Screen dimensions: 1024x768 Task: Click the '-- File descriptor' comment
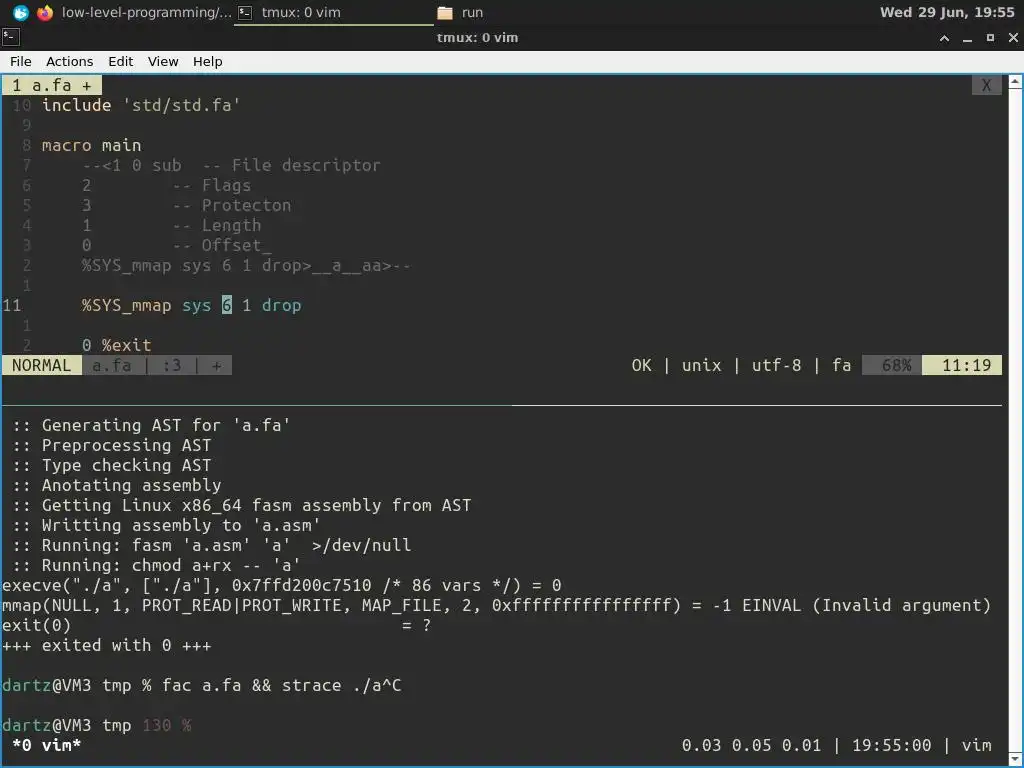click(x=291, y=165)
